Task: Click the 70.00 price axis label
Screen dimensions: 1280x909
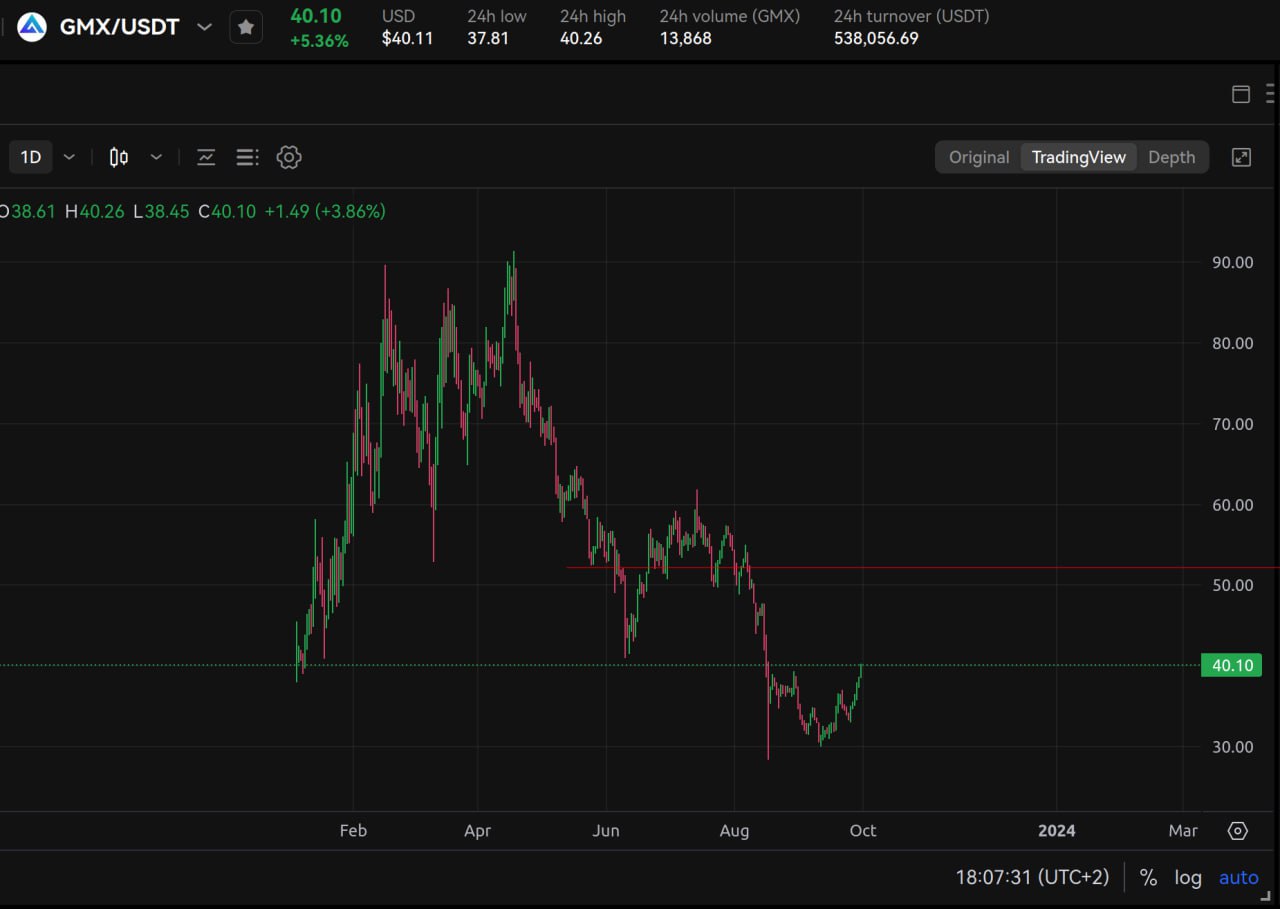Action: click(1232, 424)
